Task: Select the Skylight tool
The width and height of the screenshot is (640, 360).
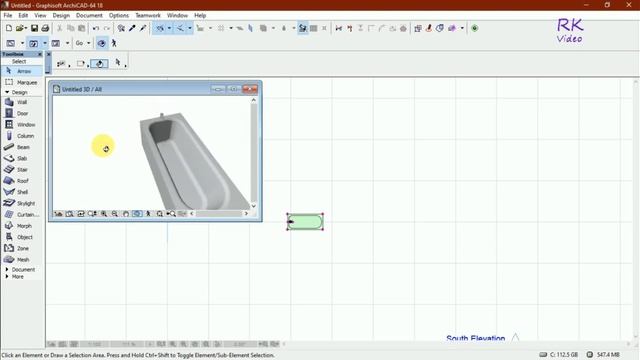Action: pyautogui.click(x=21, y=203)
